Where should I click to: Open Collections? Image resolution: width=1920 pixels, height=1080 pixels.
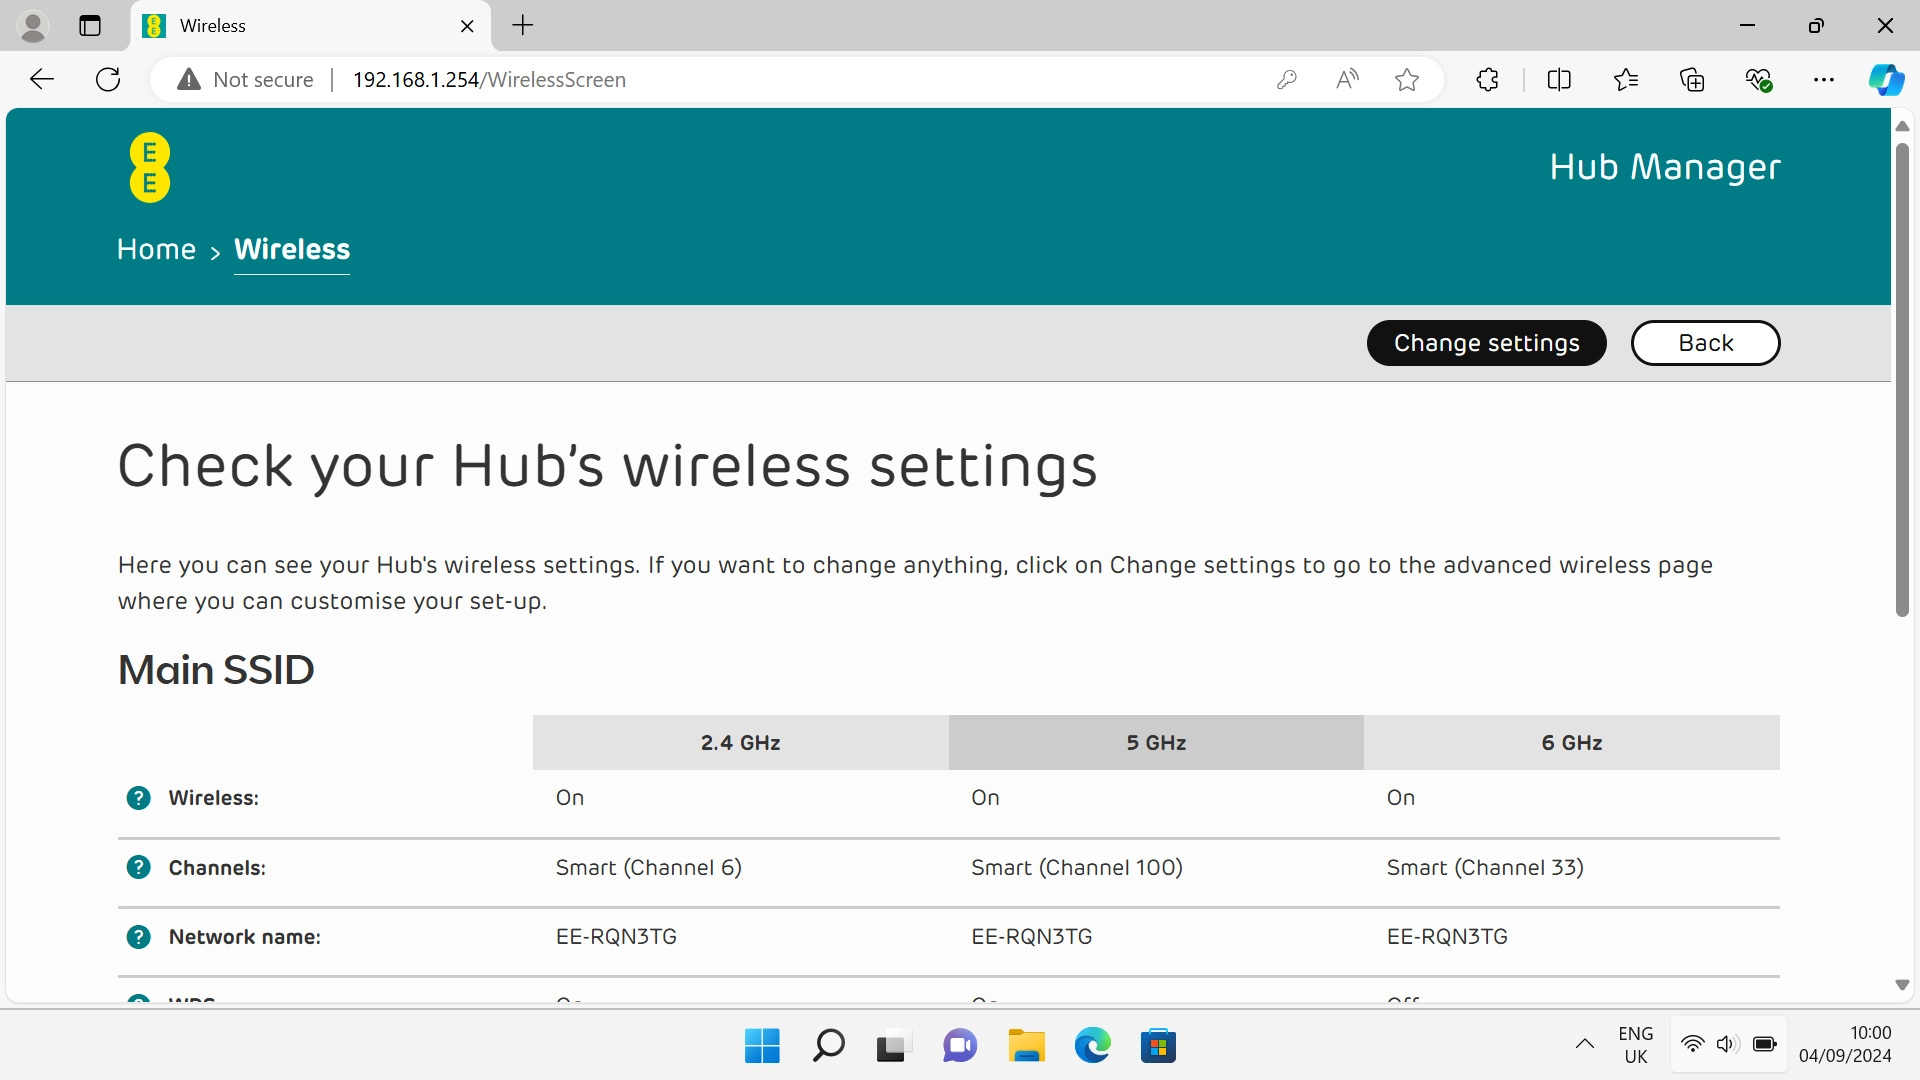[x=1692, y=79]
